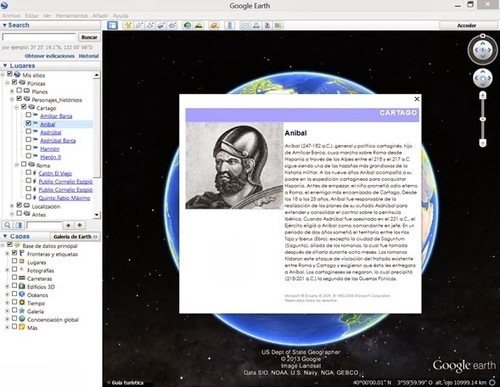Expand the Más layer node
This screenshot has width=500, height=387.
[7, 327]
